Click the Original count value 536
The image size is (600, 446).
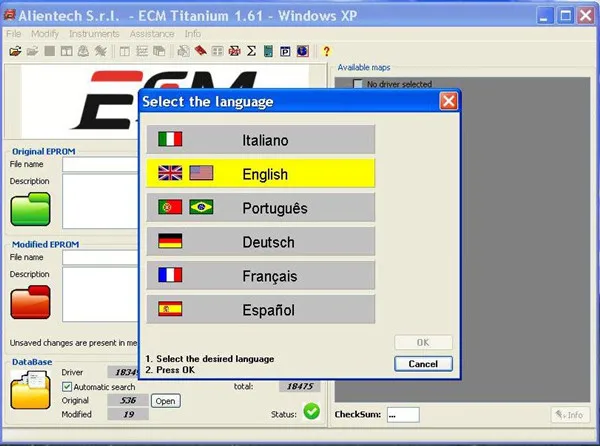(x=128, y=400)
